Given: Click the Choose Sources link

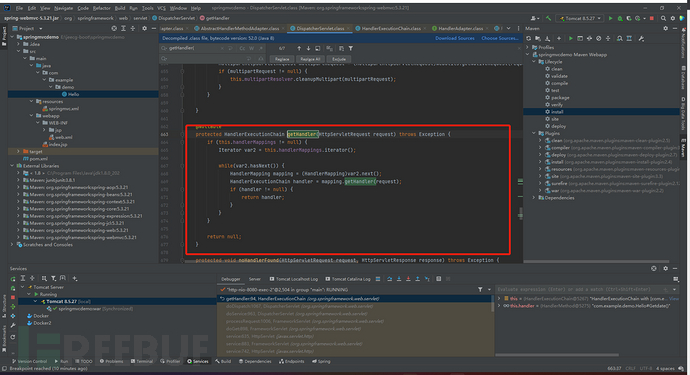Looking at the screenshot, I should pos(500,38).
